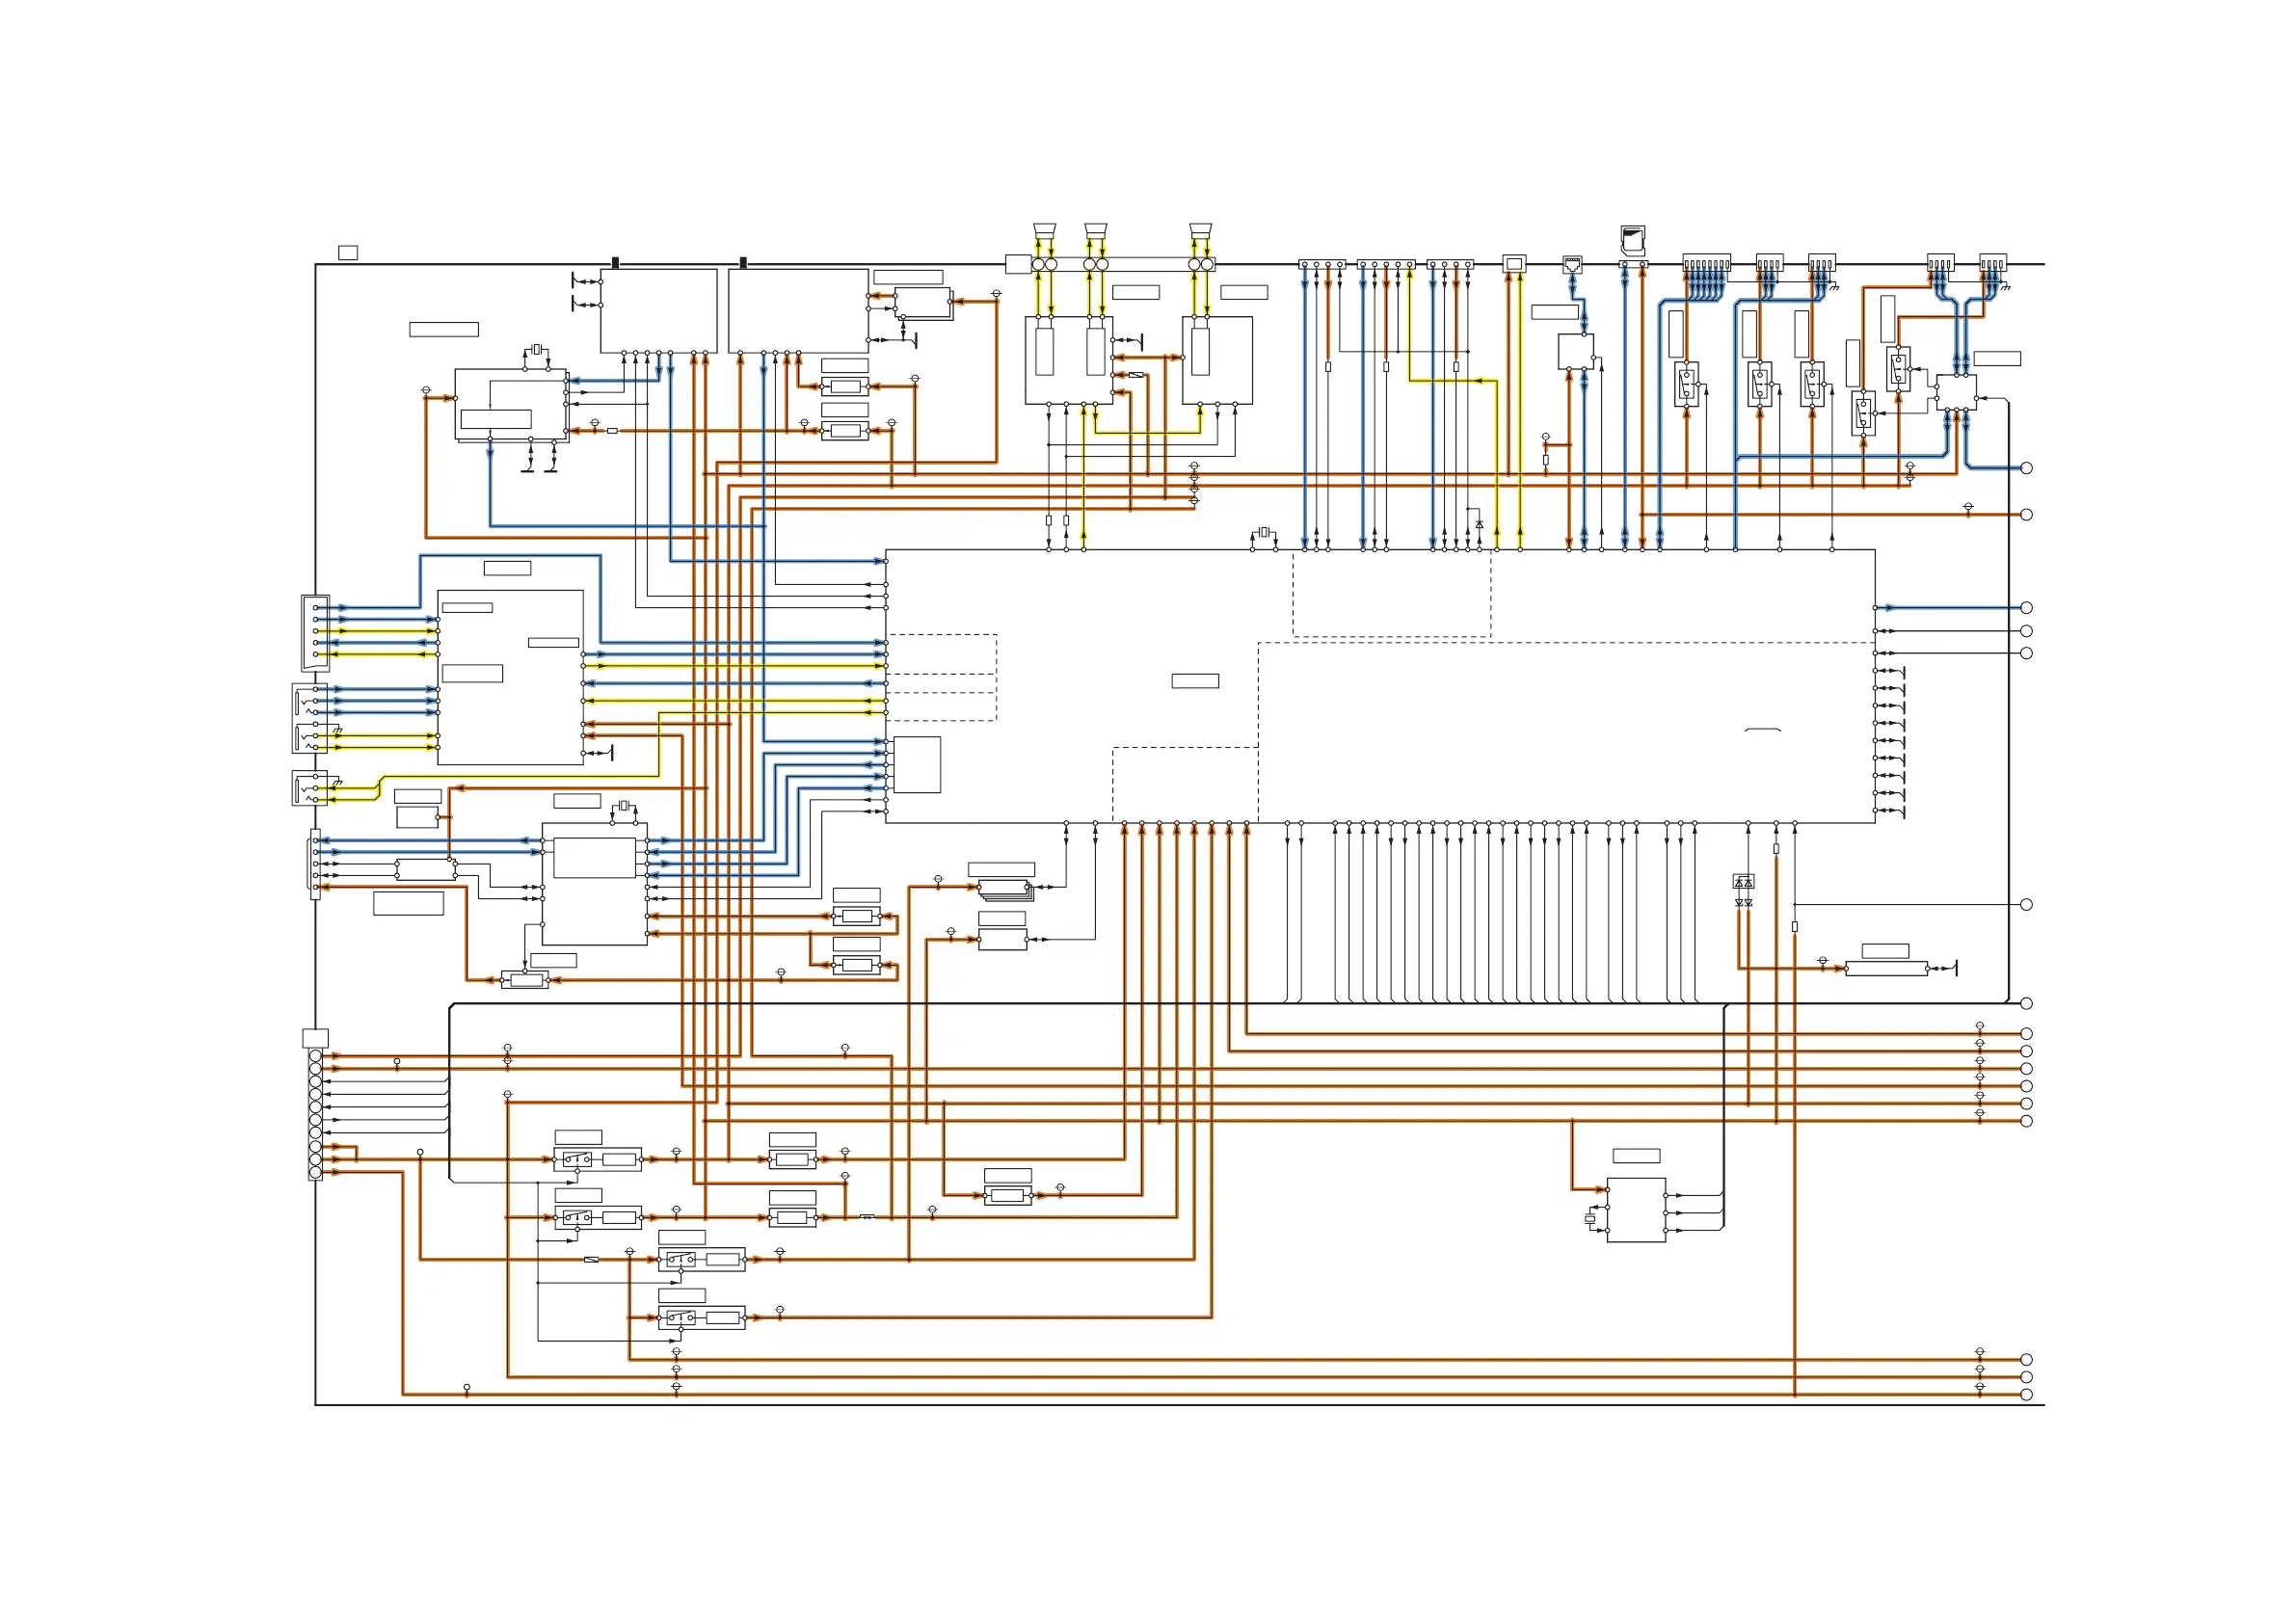Click the bottommost power switch block lower left

point(701,1317)
